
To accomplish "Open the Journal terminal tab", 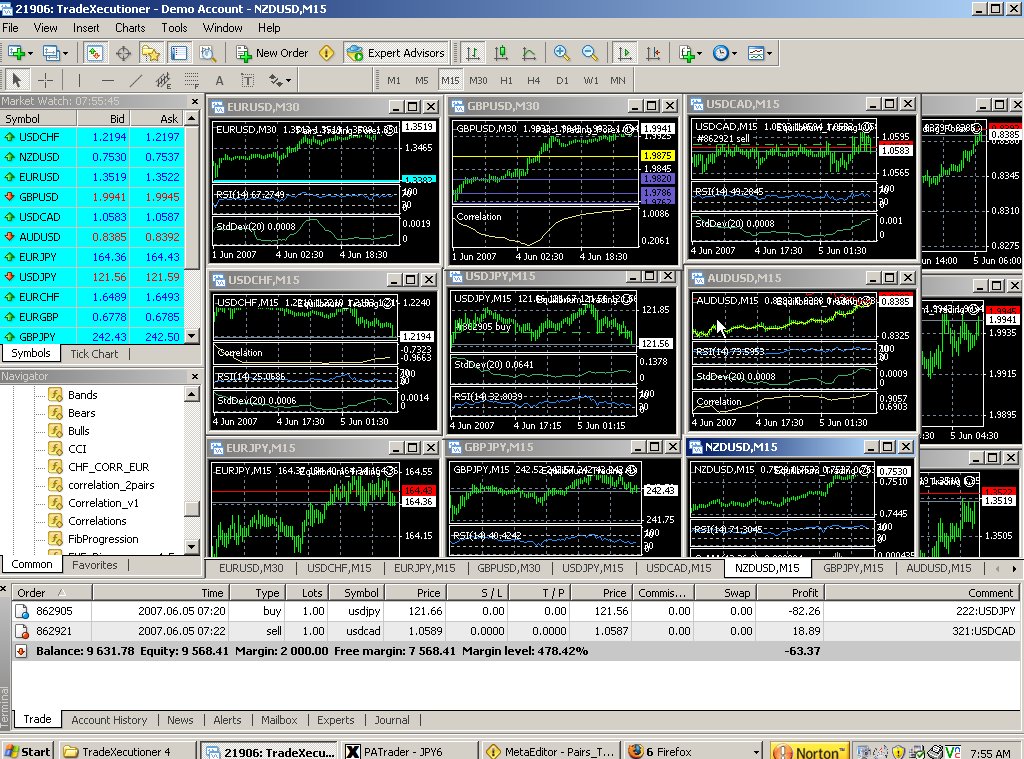I will pos(392,720).
